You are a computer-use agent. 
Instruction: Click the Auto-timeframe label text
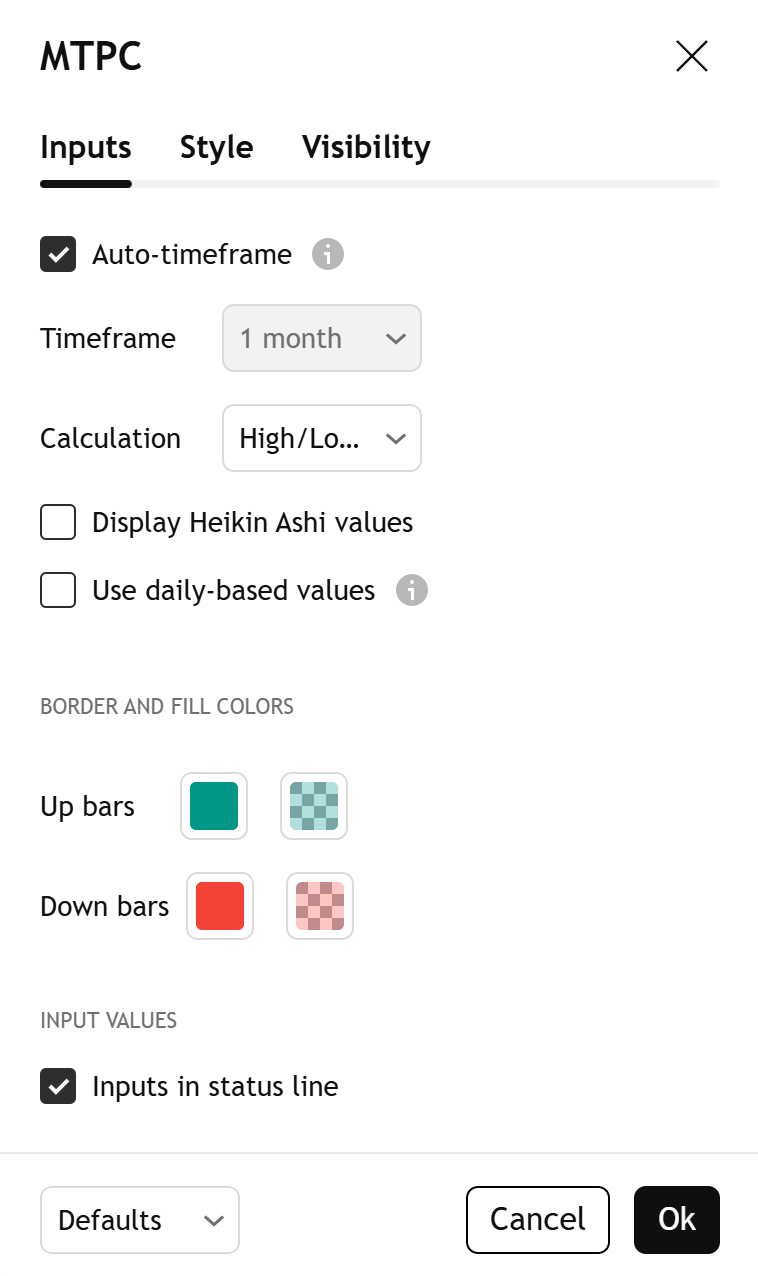(x=192, y=255)
